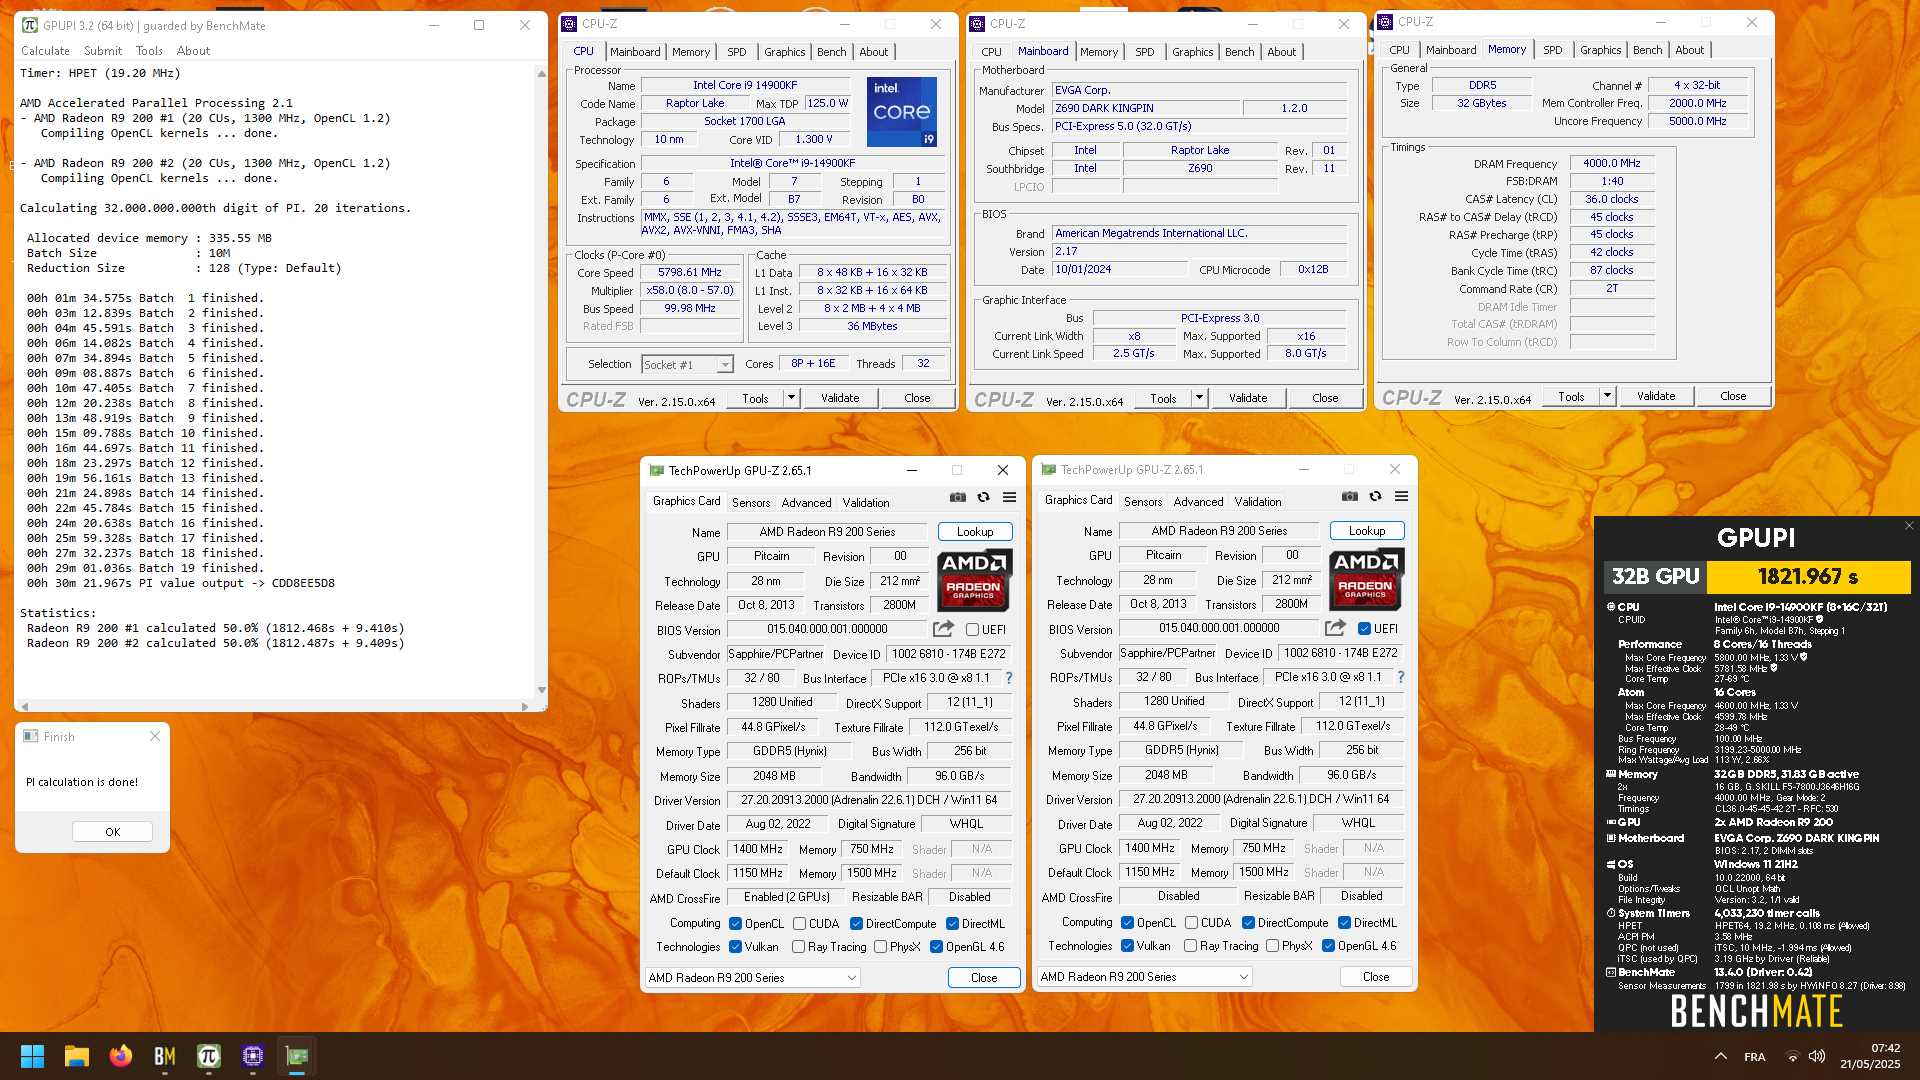Open About menu in GPUPI
This screenshot has height=1080, width=1920.
194,51
